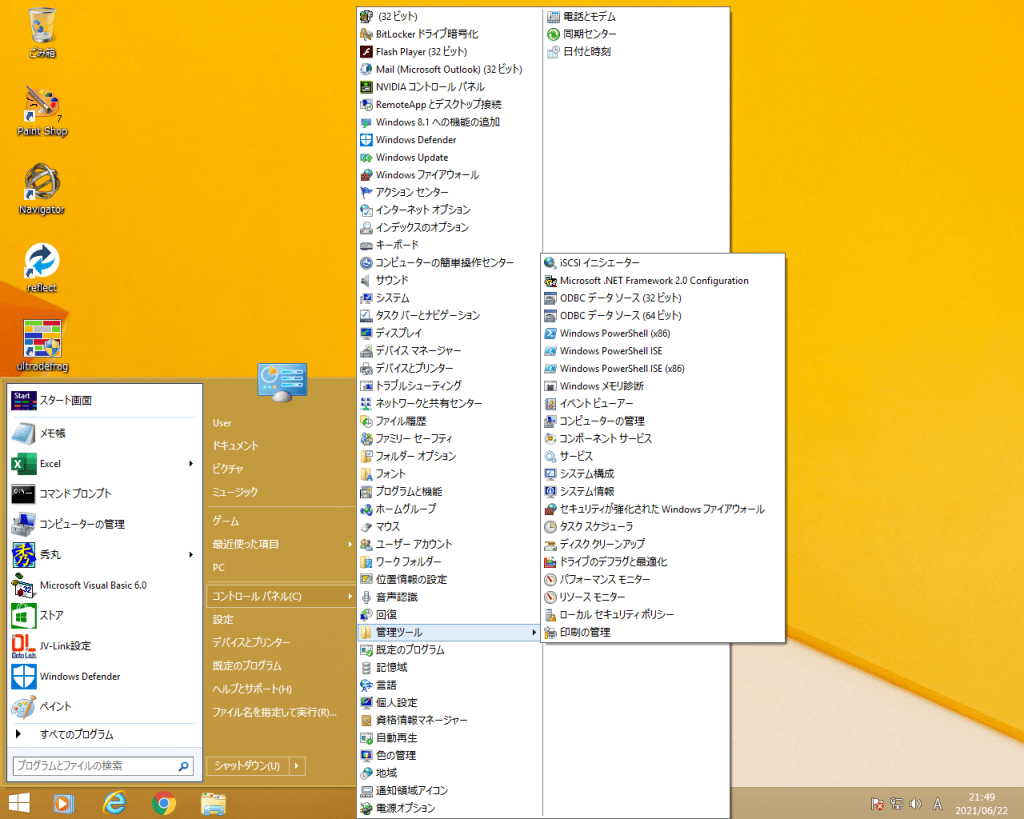
Task: Click the network tray icon
Action: (x=897, y=804)
